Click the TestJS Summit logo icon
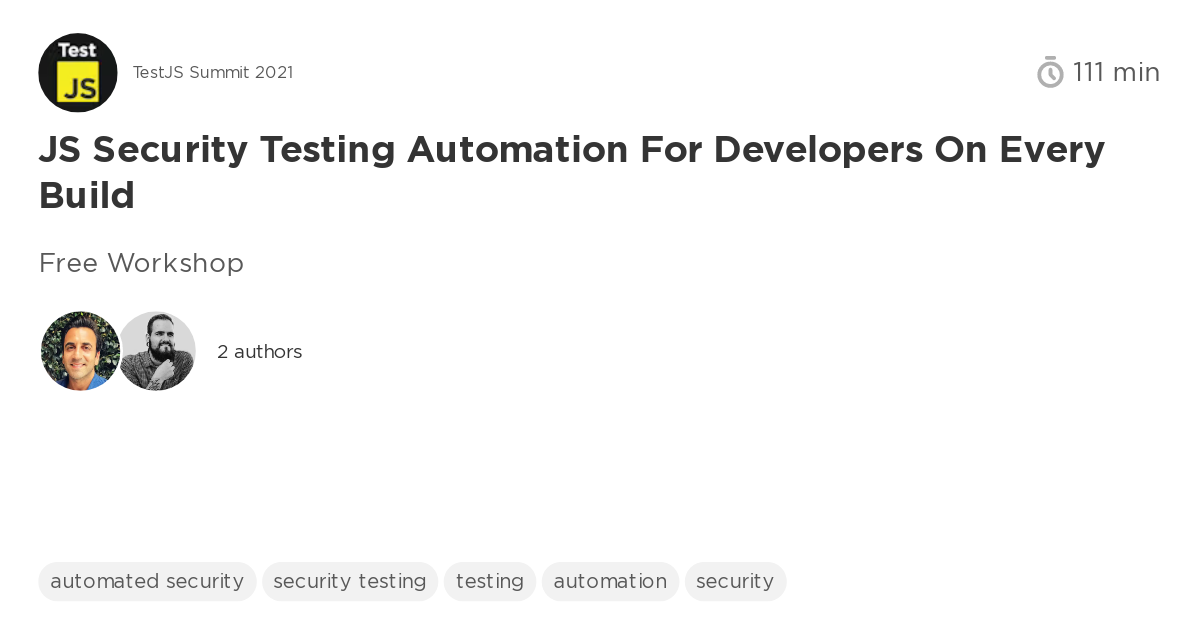The height and width of the screenshot is (628, 1200). click(78, 72)
